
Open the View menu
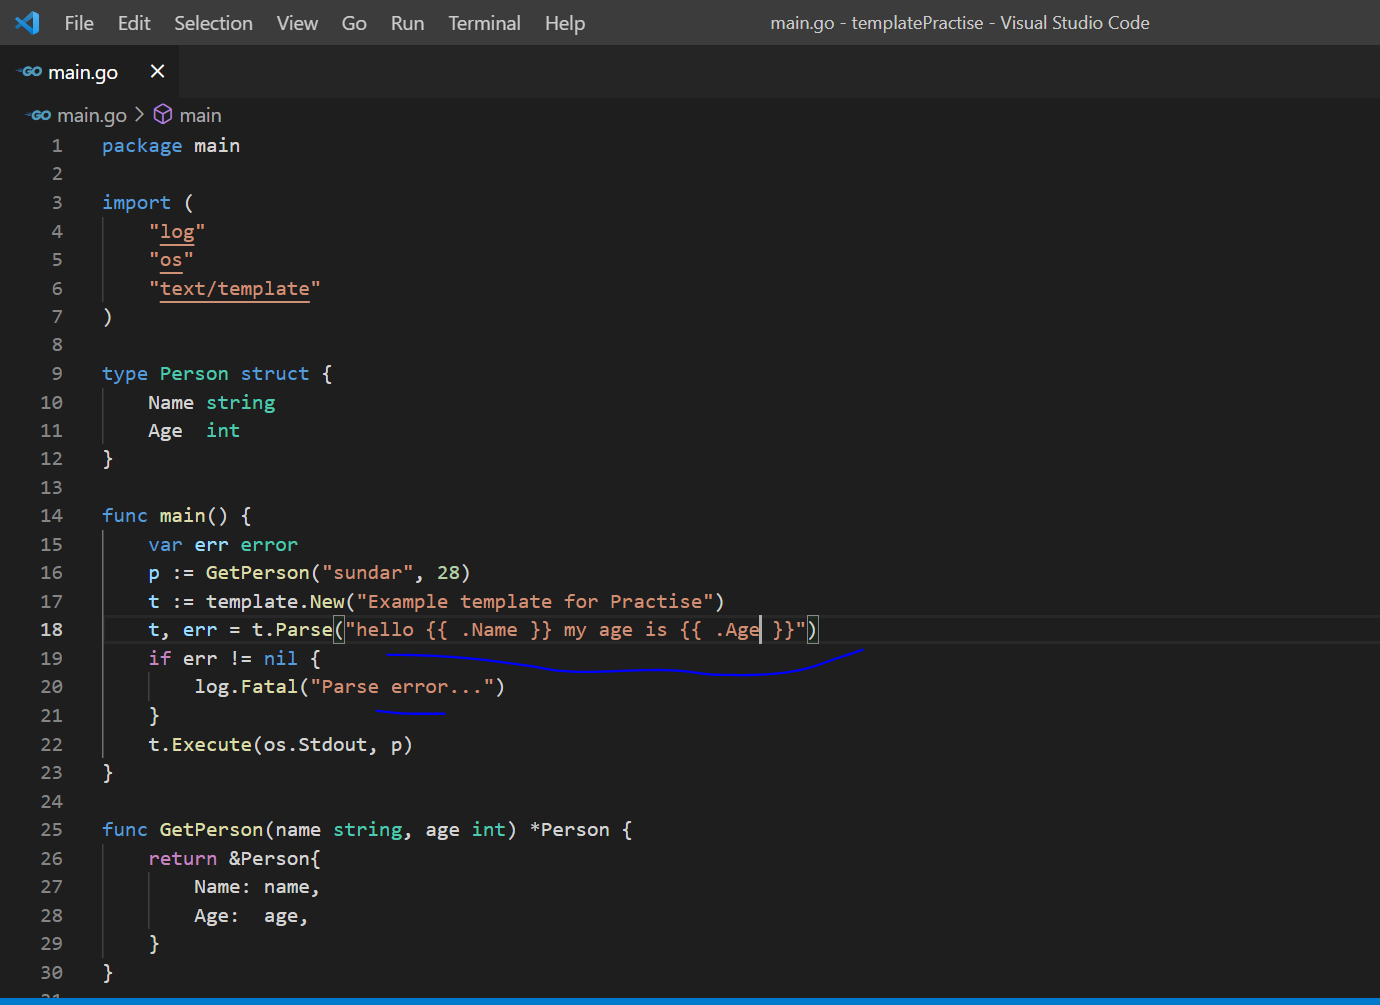tap(297, 22)
